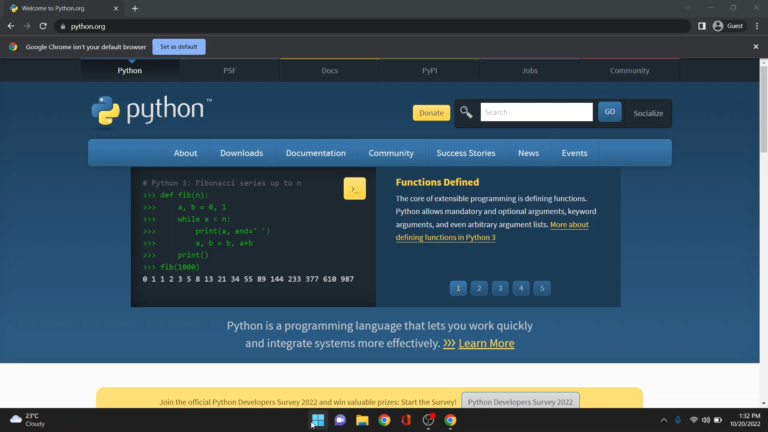Expand the Socialize menu
This screenshot has width=768, height=432.
point(648,113)
